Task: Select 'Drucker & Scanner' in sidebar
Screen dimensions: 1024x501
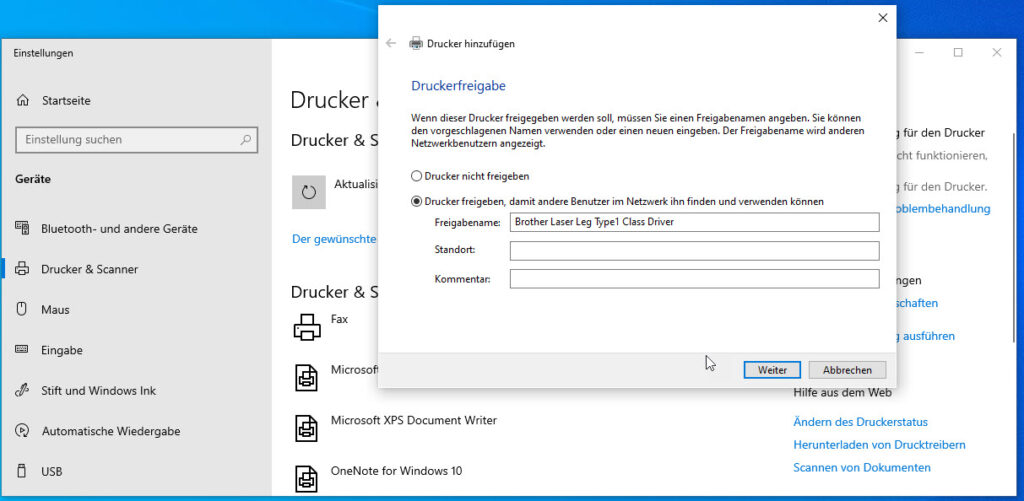Action: 89,269
